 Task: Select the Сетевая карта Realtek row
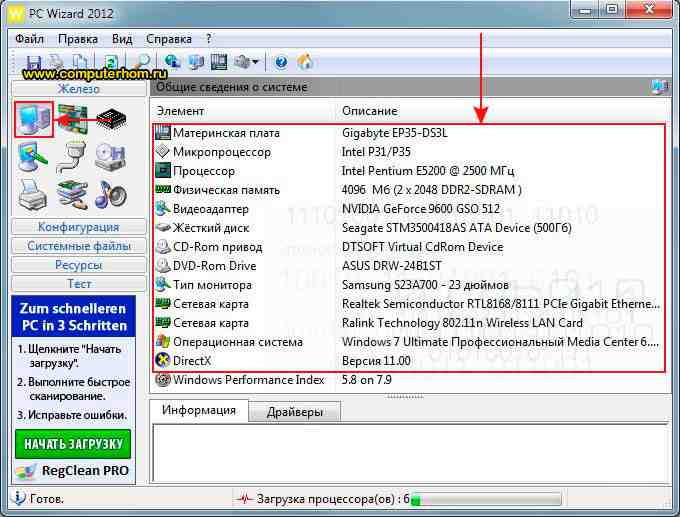pyautogui.click(x=409, y=304)
